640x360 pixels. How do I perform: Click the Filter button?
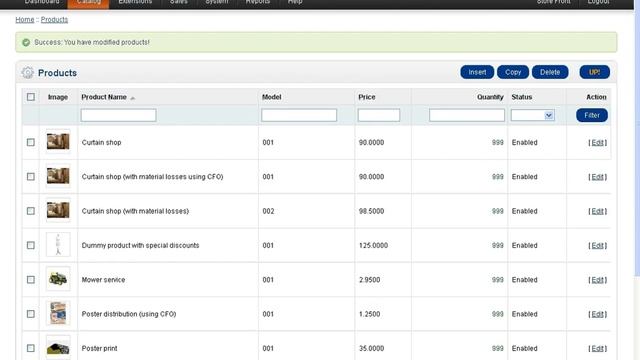[x=592, y=115]
